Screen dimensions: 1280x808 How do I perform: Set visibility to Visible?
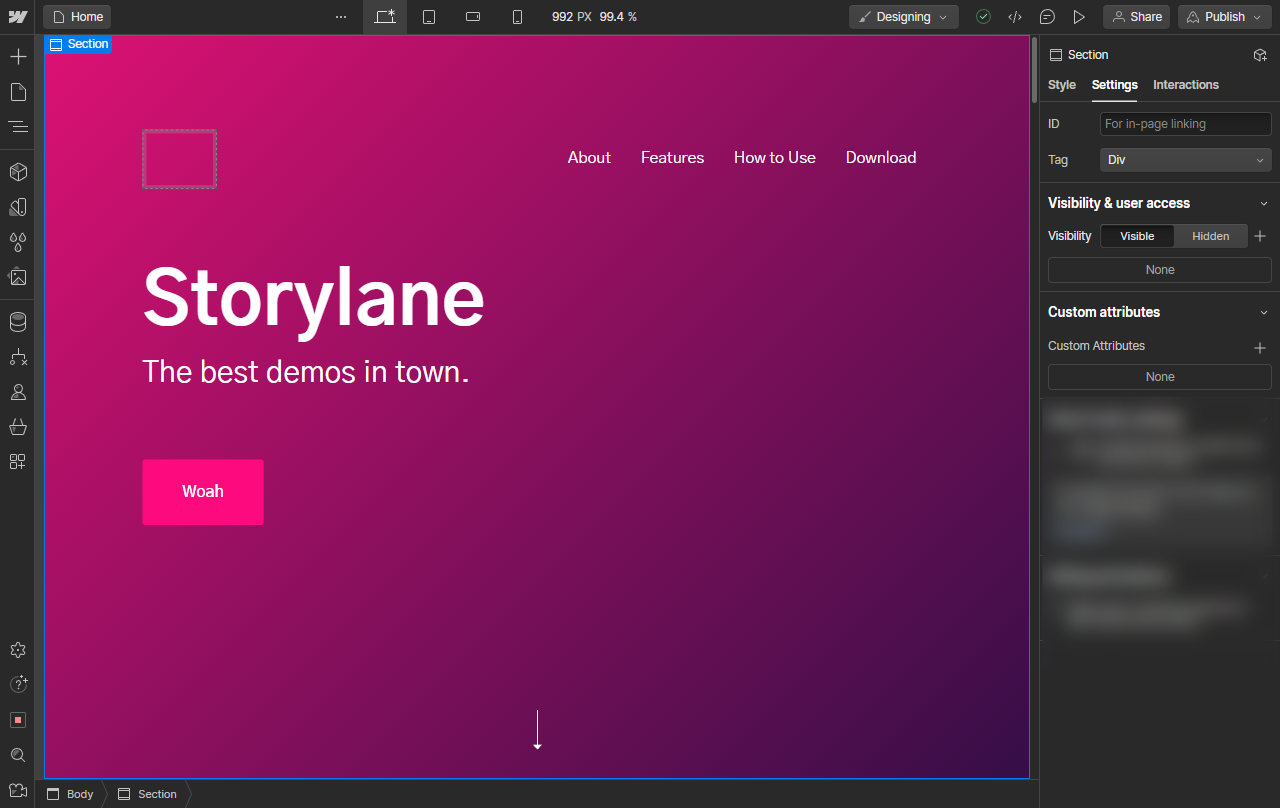(x=1137, y=236)
